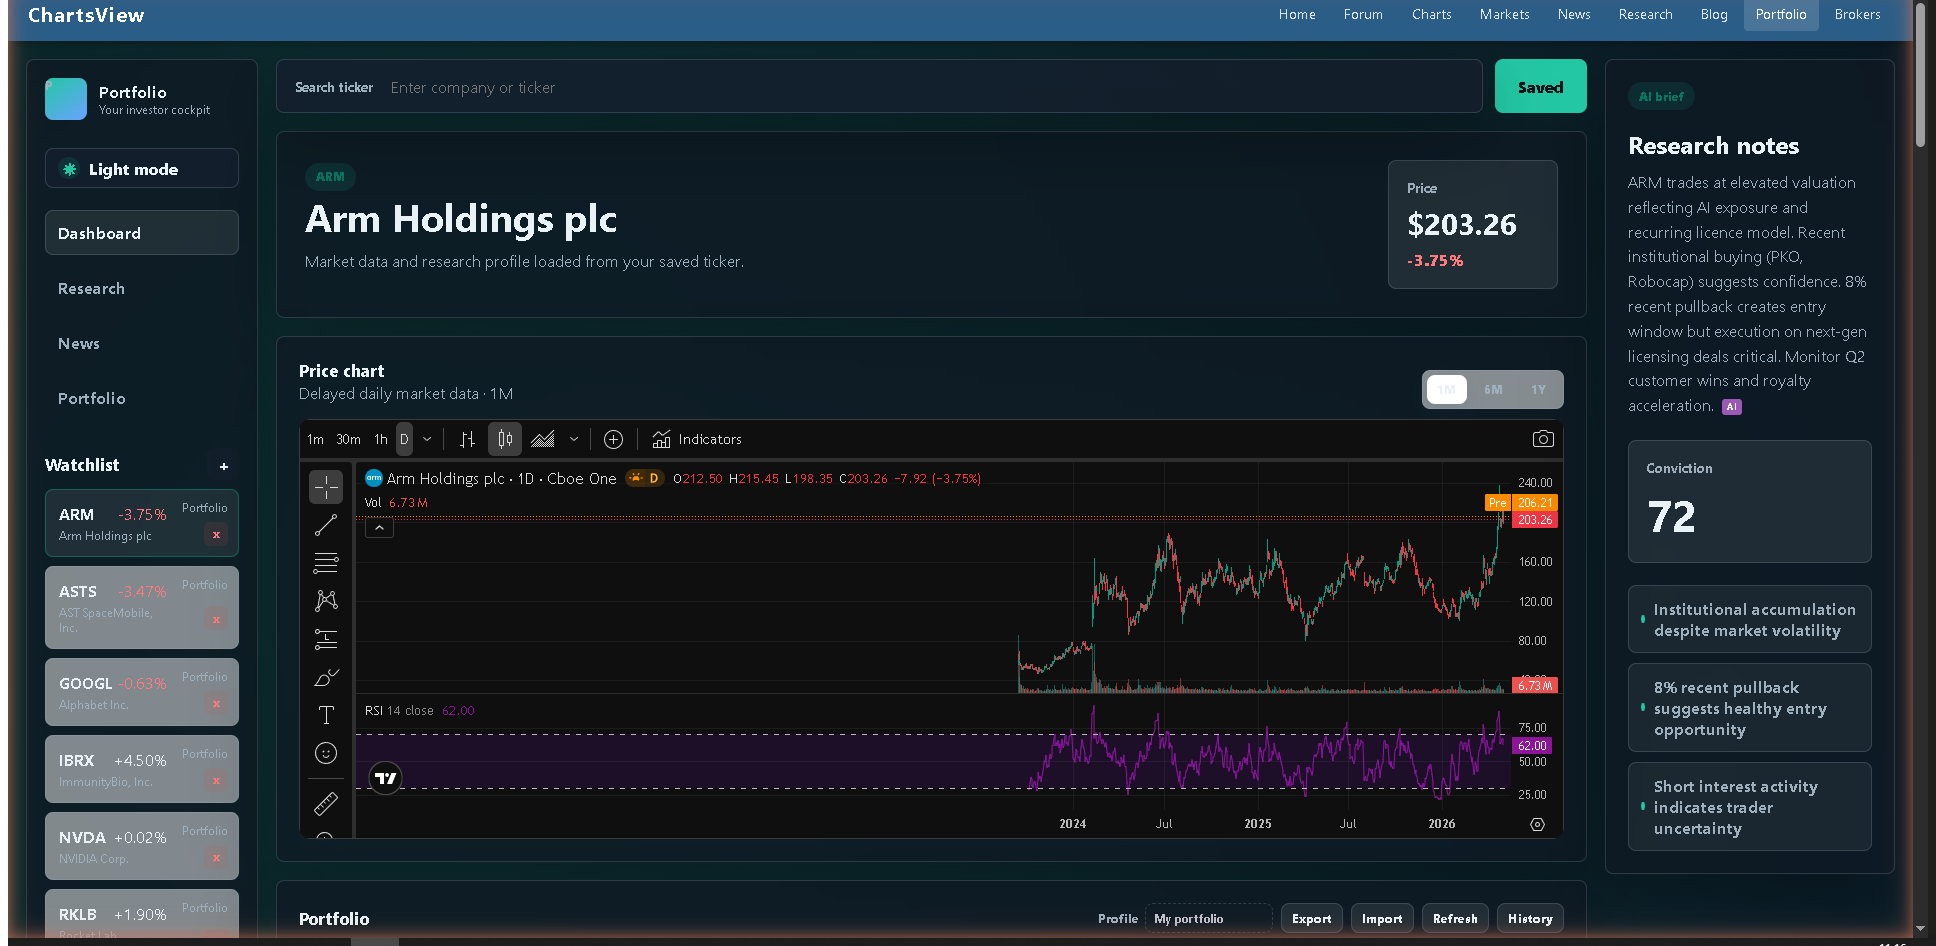Switch chart to area style
The image size is (1936, 946).
tap(543, 439)
